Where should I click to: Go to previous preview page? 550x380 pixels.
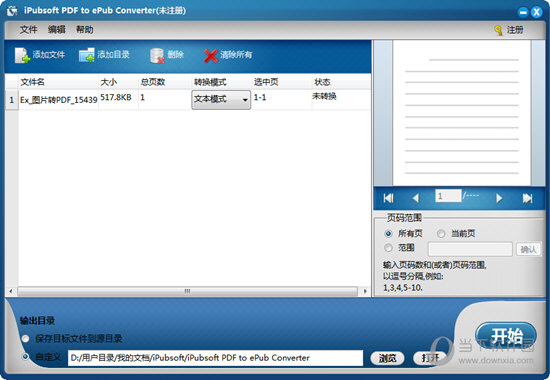click(x=416, y=198)
